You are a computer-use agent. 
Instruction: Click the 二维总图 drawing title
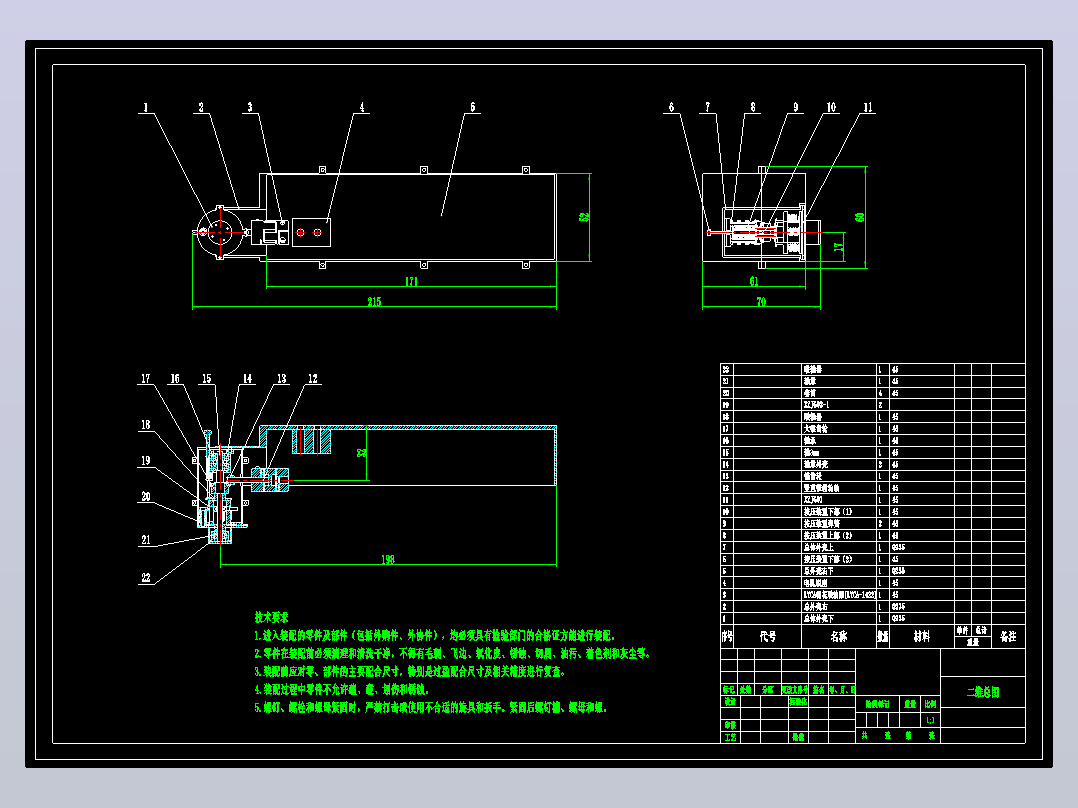tap(983, 692)
